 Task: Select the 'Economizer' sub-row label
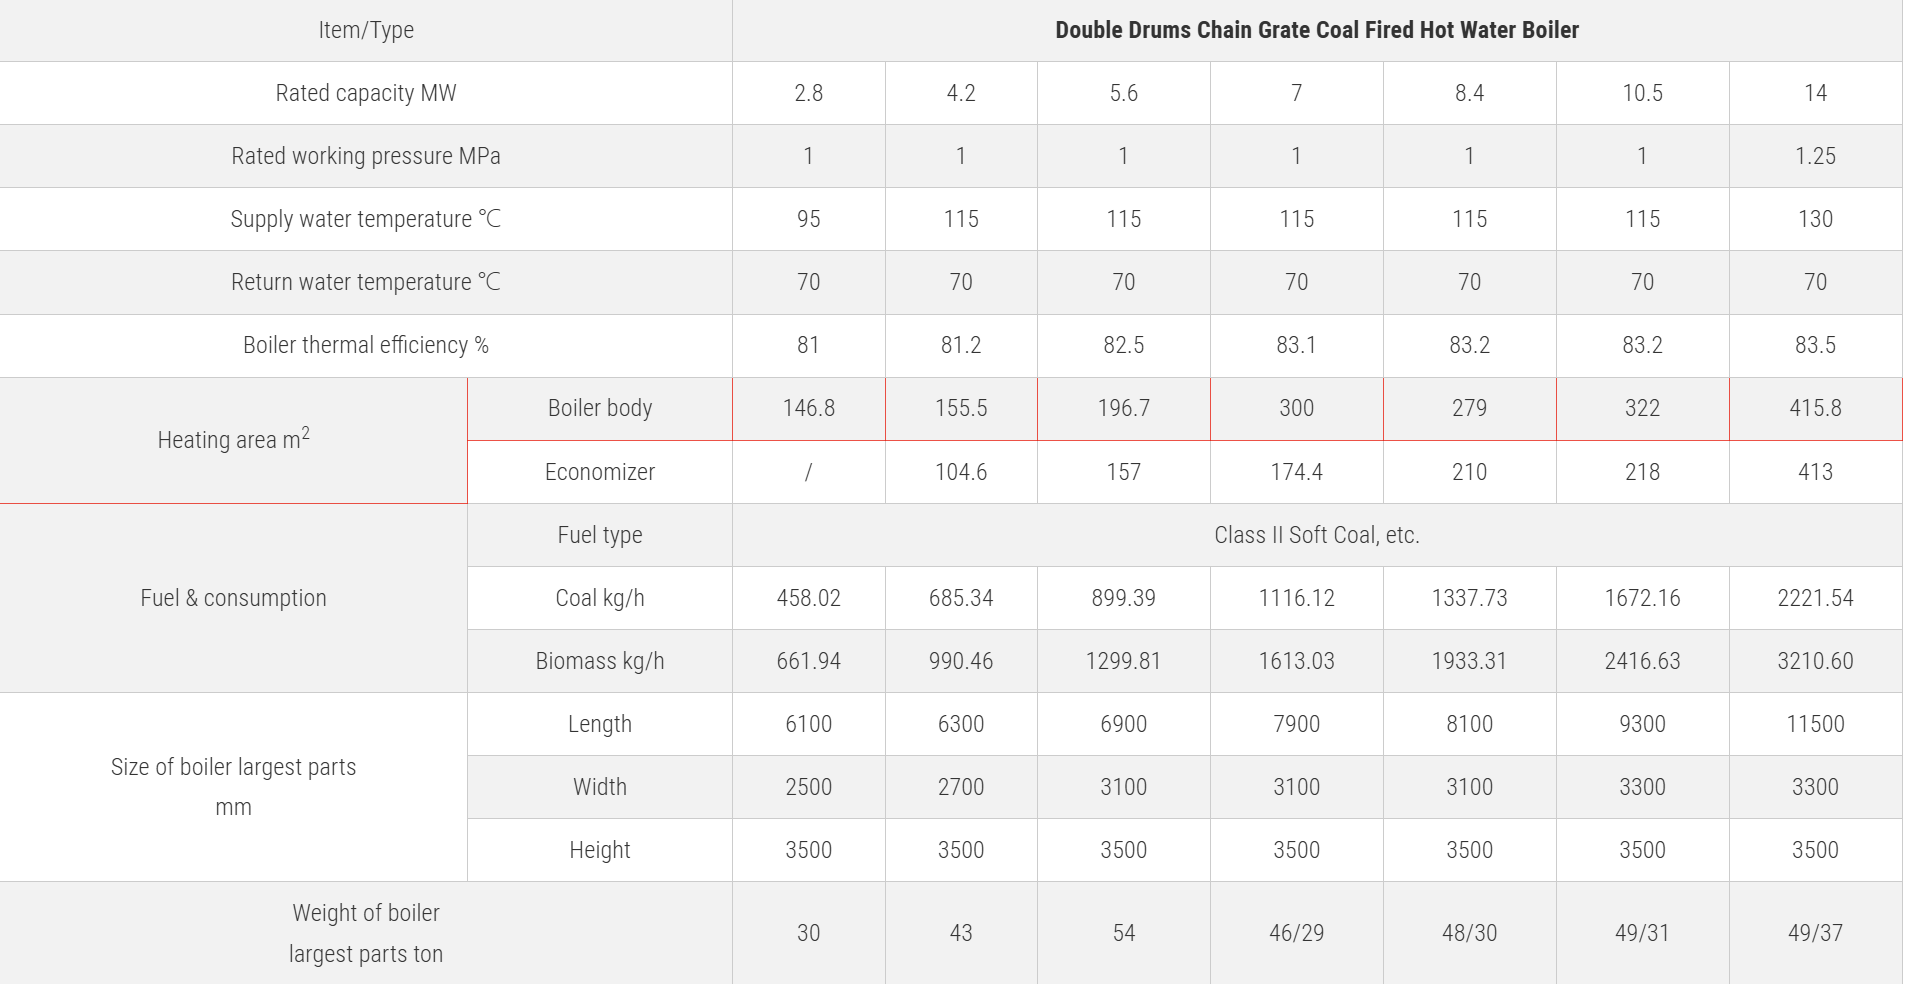click(600, 472)
